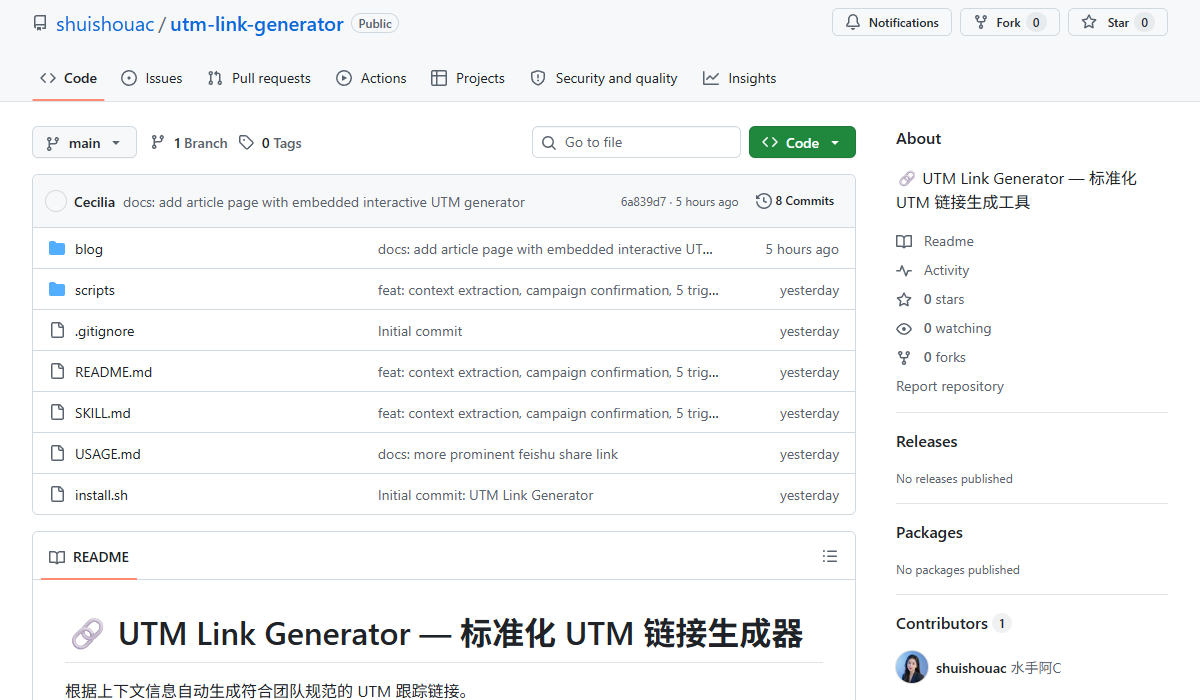Viewport: 1200px width, 700px height.
Task: Open the install.sh file name
Action: (101, 495)
